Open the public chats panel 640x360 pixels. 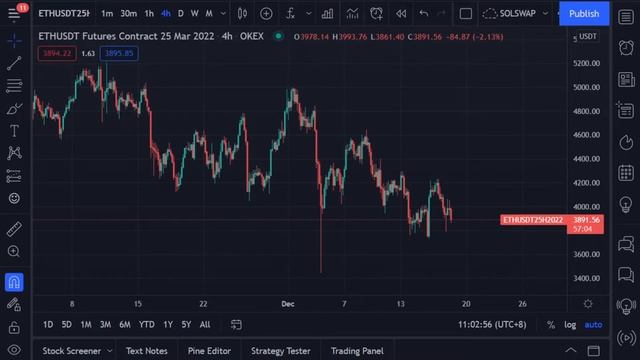tap(626, 244)
